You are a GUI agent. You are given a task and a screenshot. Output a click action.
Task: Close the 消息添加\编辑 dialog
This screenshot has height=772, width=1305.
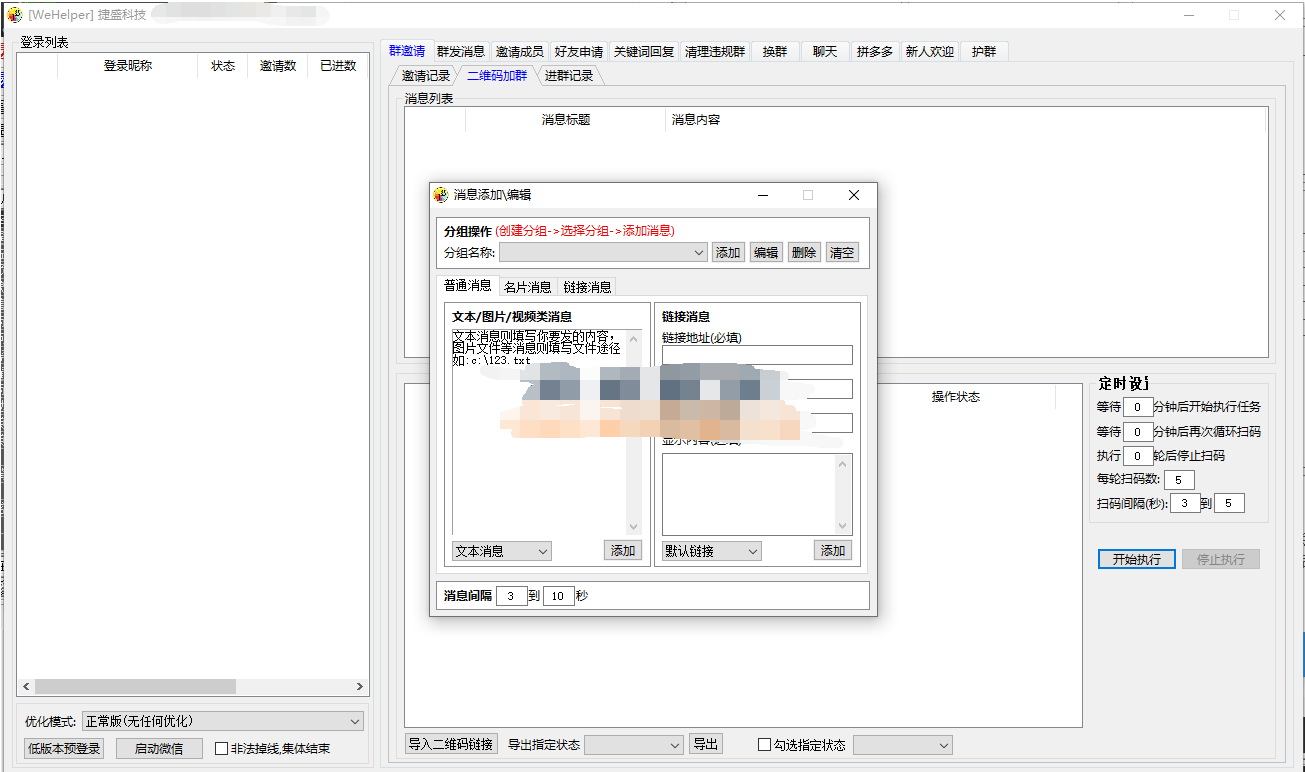[853, 195]
